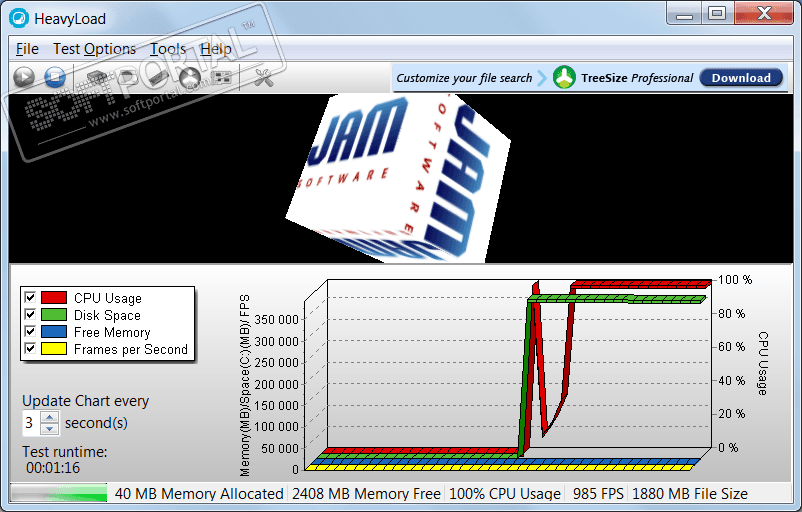Click the '350 000' chart axis label
The width and height of the screenshot is (802, 512).
point(276,320)
